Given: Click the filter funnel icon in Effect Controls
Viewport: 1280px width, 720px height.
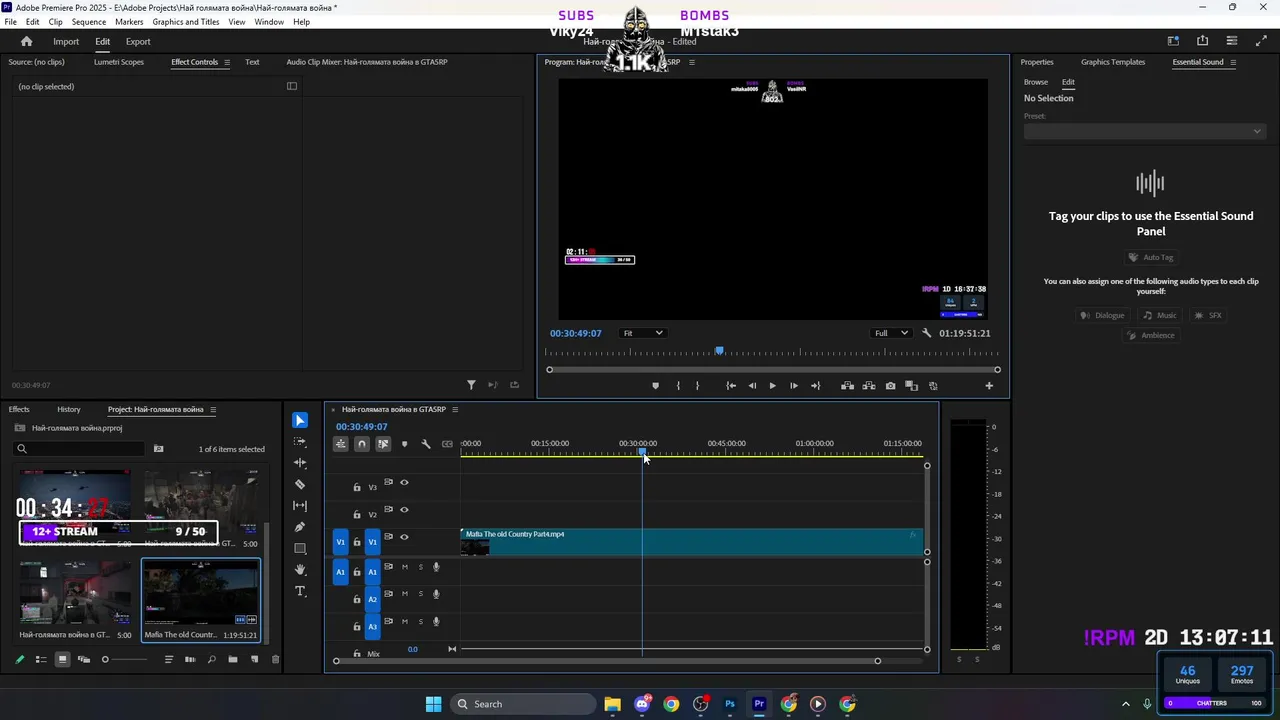Looking at the screenshot, I should pyautogui.click(x=471, y=385).
